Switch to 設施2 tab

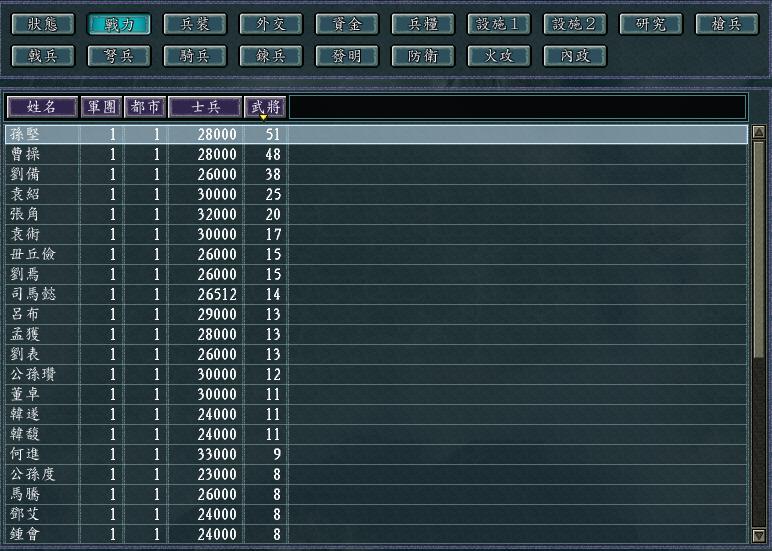click(x=575, y=24)
